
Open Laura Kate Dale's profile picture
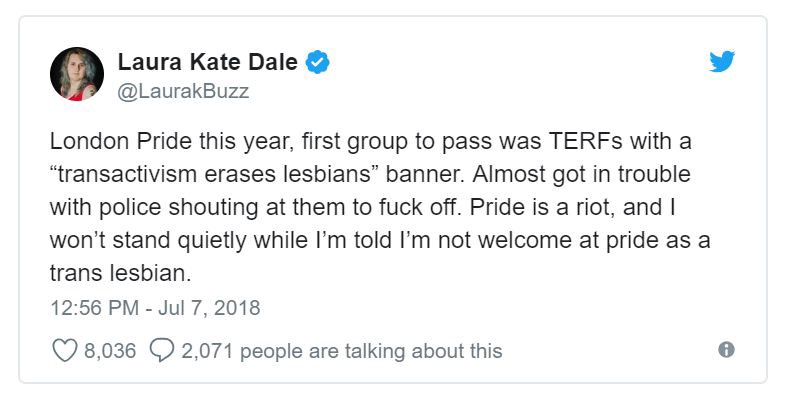point(77,74)
